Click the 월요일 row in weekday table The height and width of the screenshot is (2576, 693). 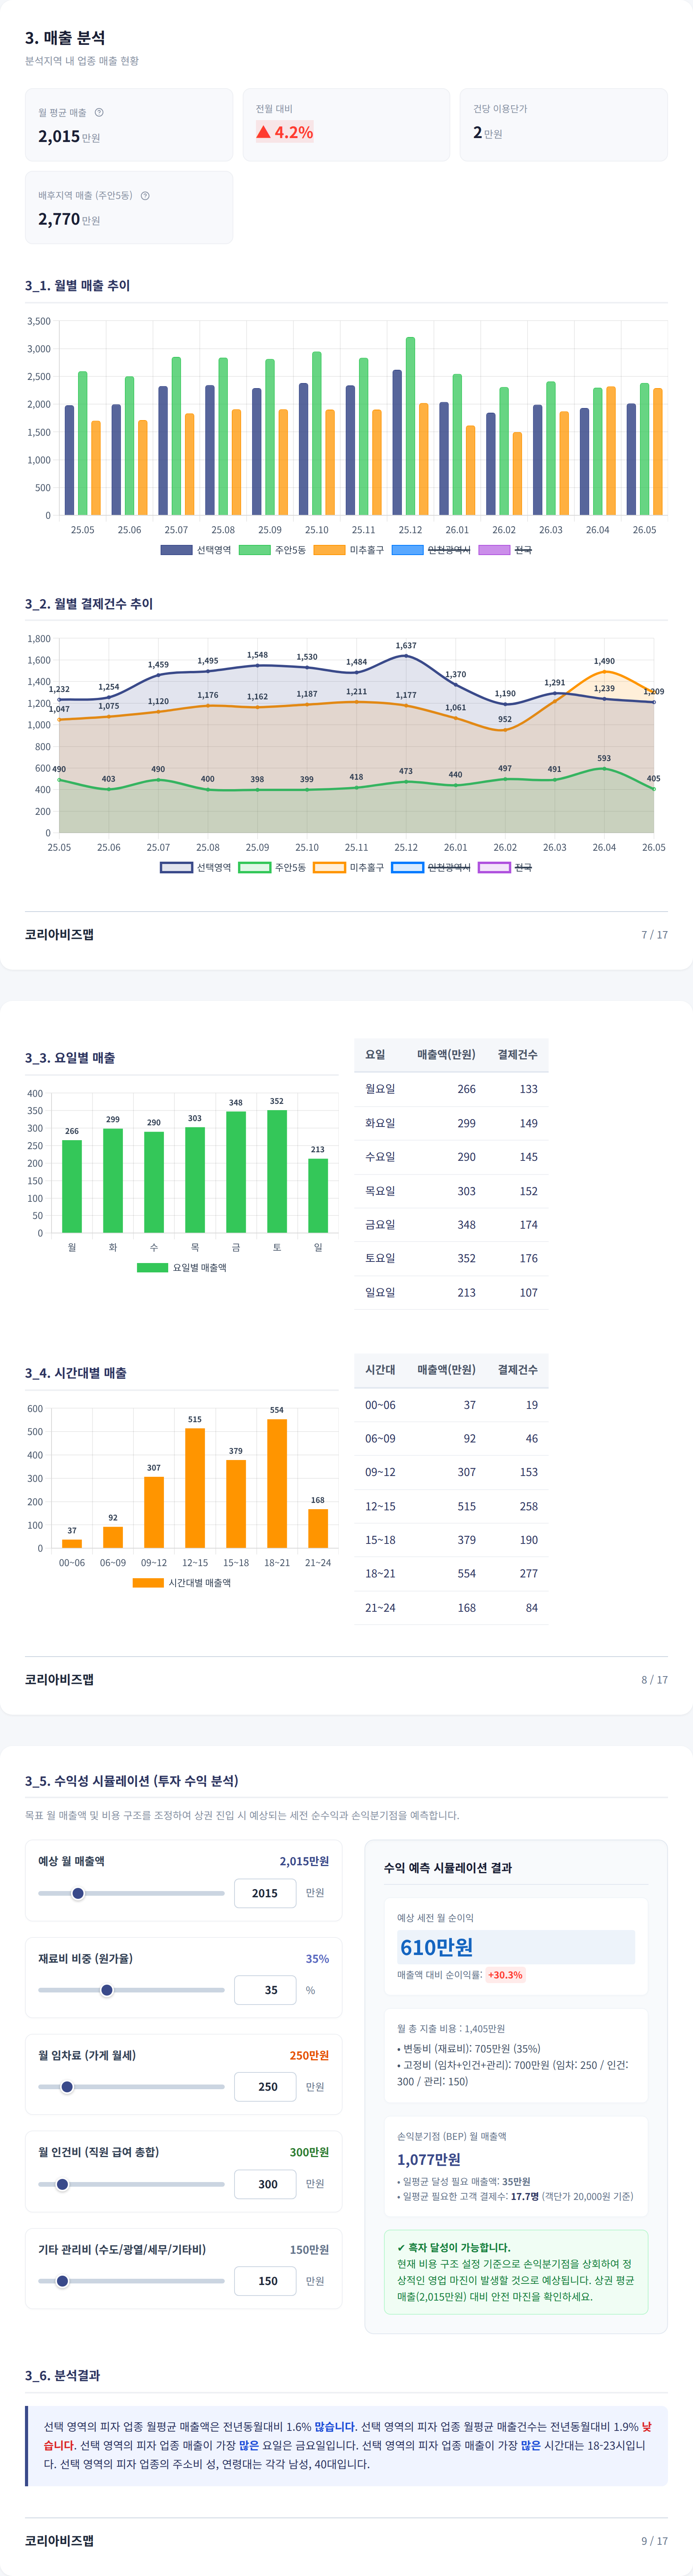click(451, 1089)
